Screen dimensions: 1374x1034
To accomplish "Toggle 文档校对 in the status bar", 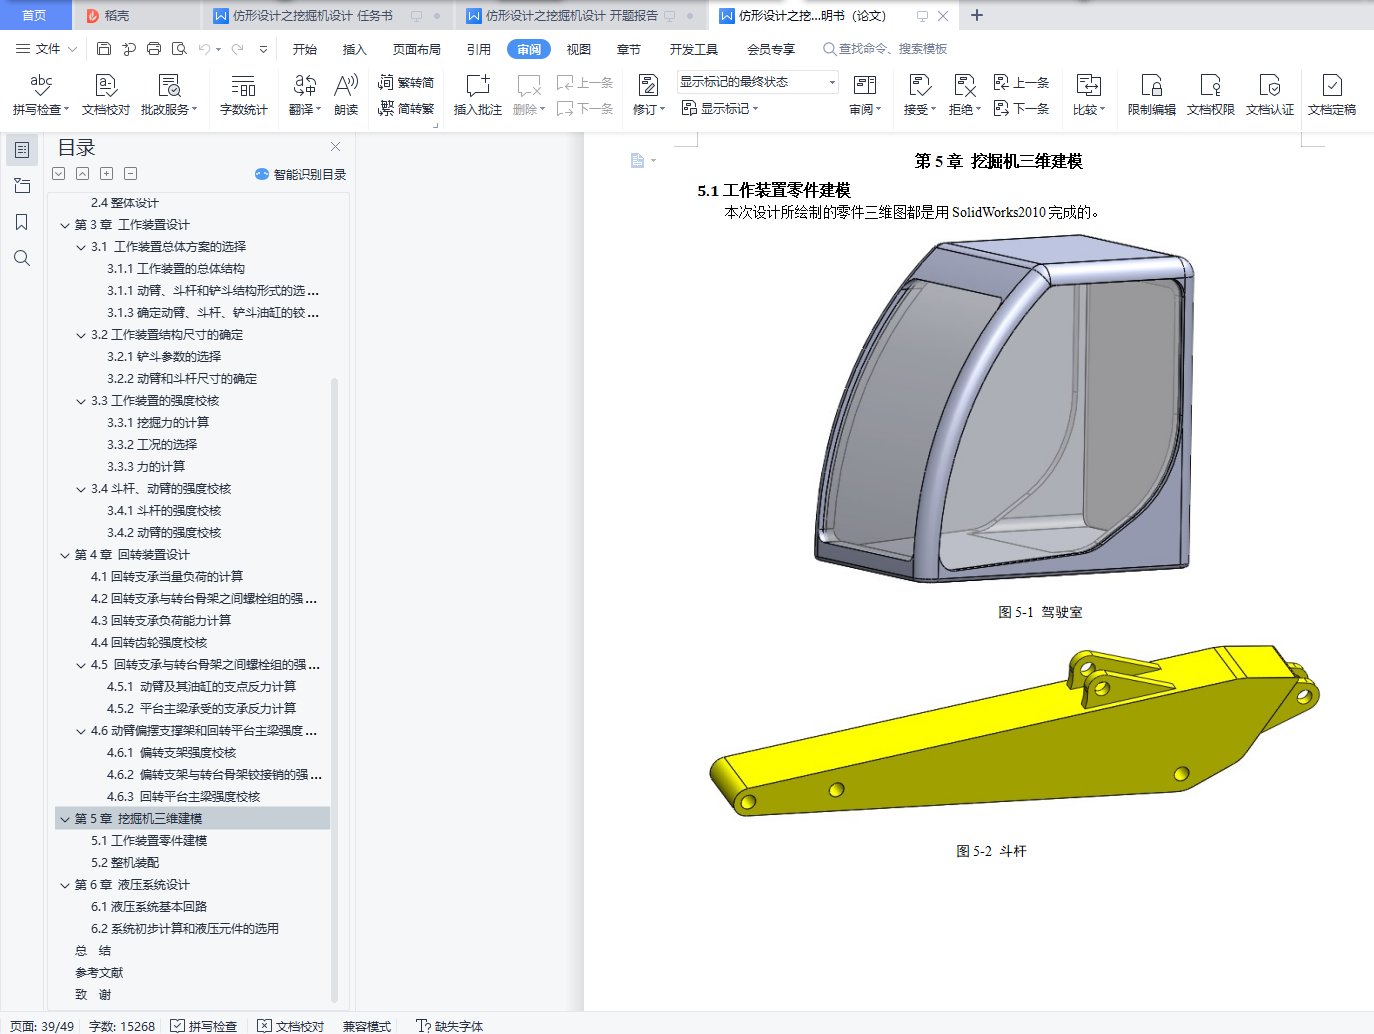I will click(290, 1026).
